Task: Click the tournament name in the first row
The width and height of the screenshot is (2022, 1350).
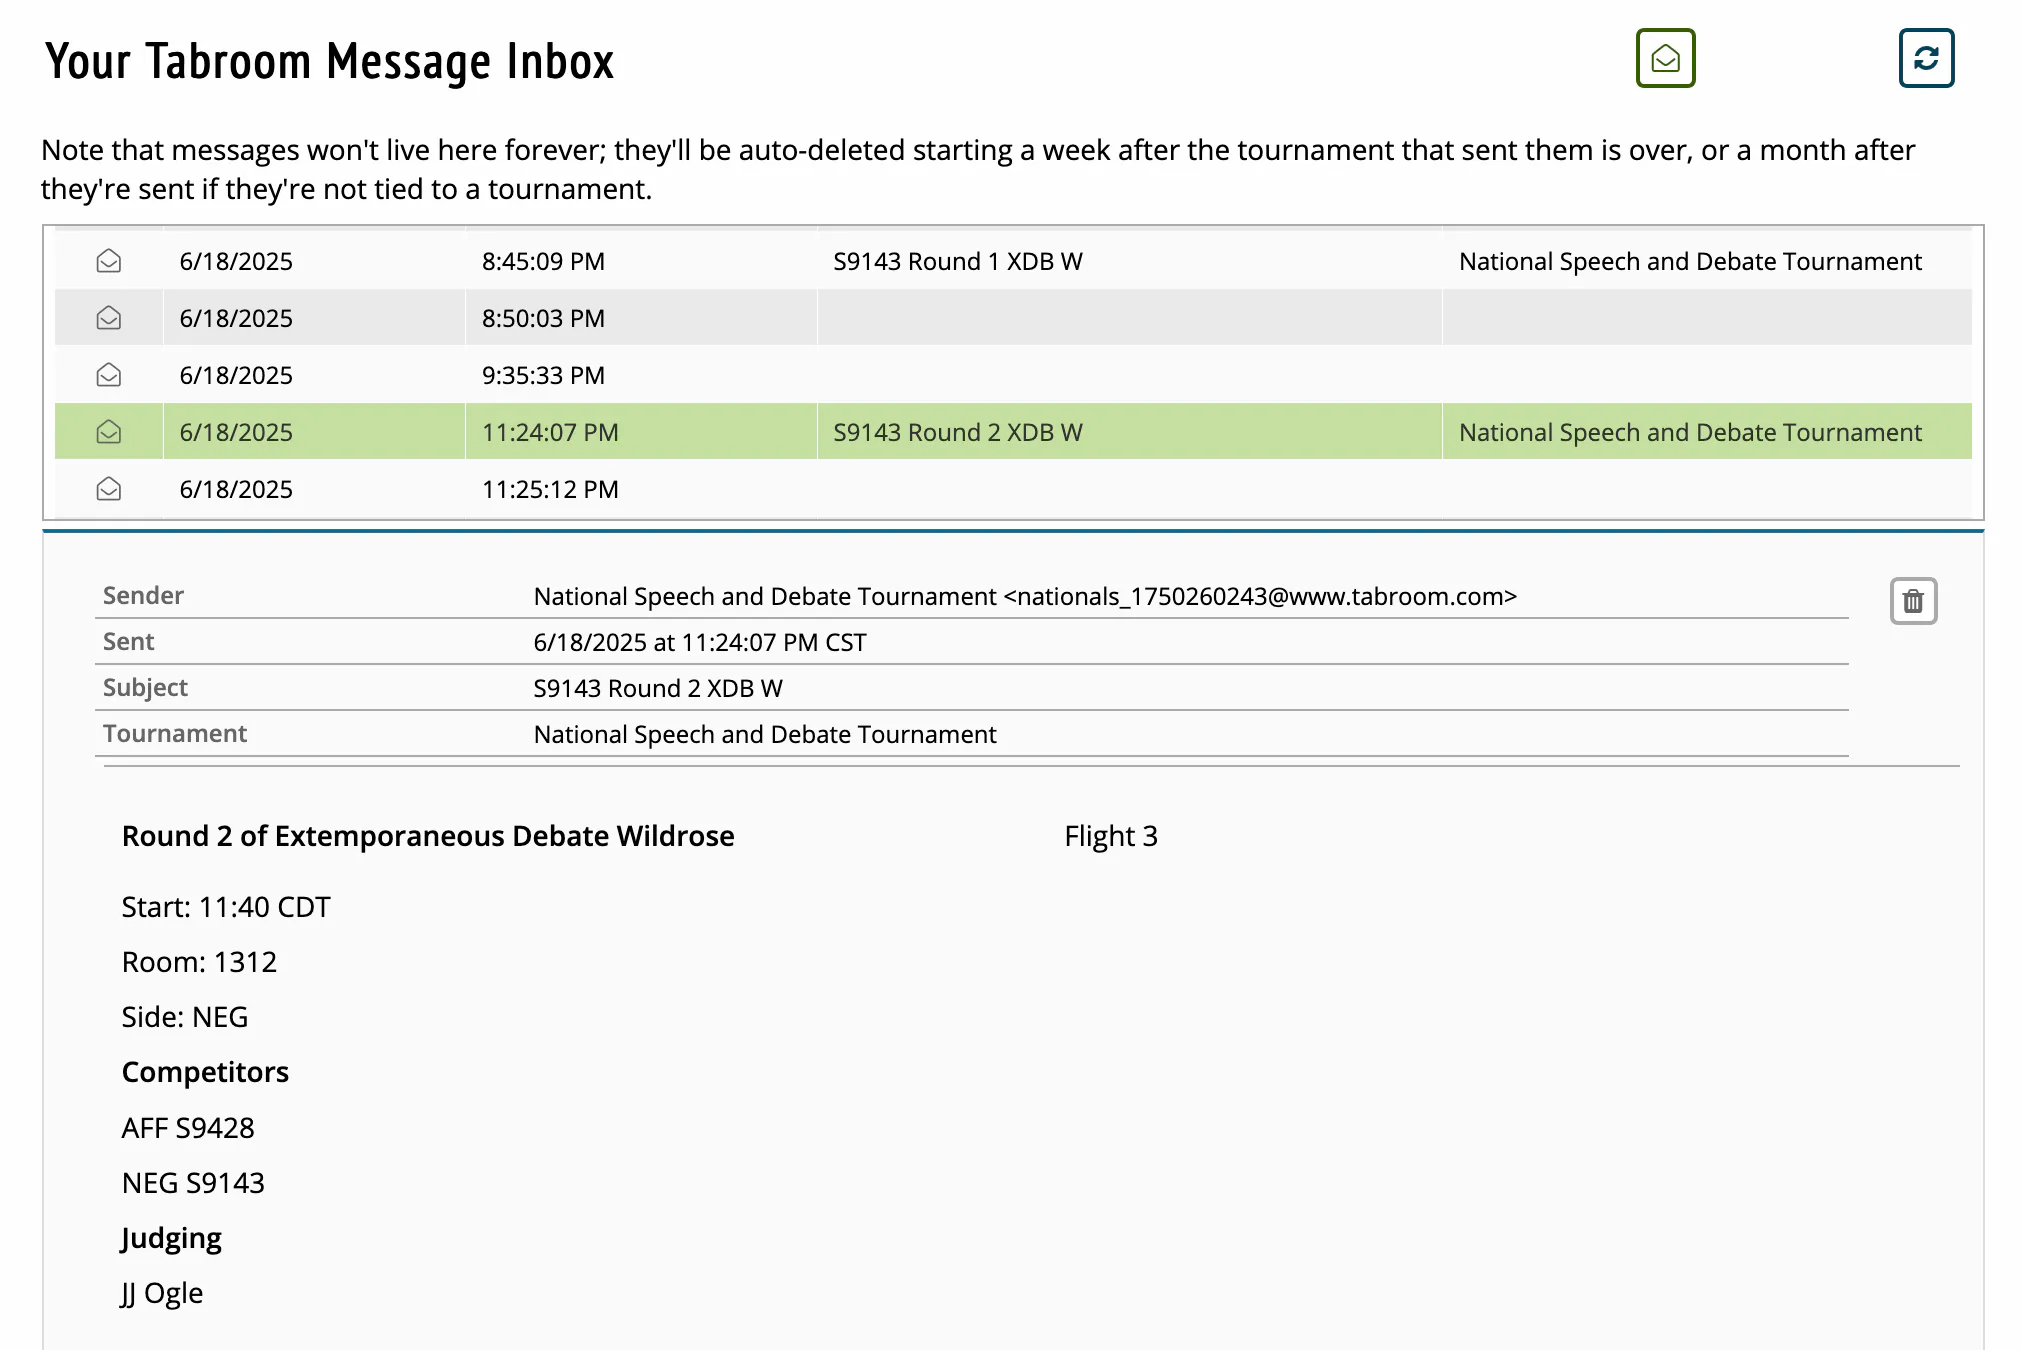Action: click(1690, 261)
